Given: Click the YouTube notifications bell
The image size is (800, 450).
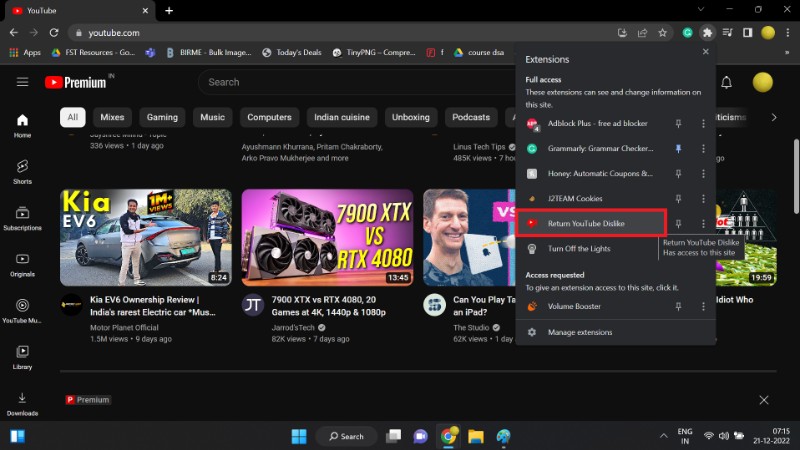Looking at the screenshot, I should point(726,82).
